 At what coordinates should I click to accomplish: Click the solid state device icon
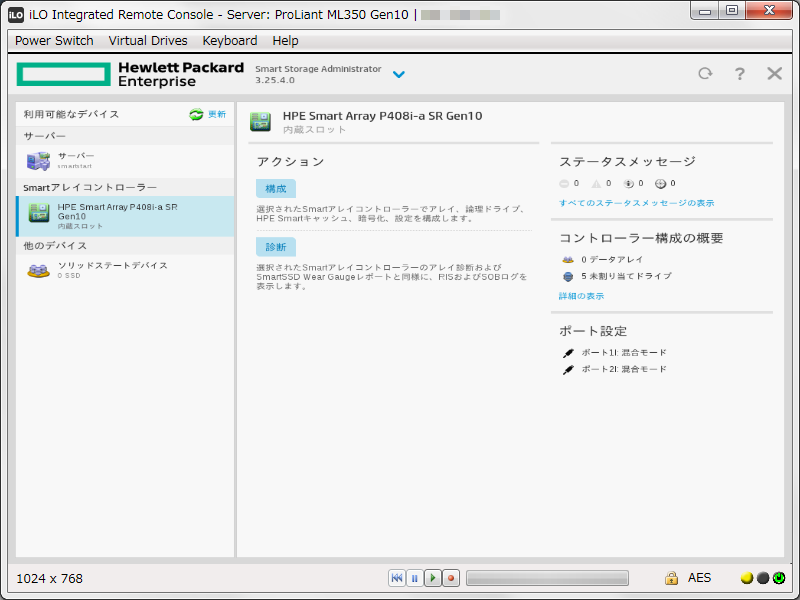[38, 270]
